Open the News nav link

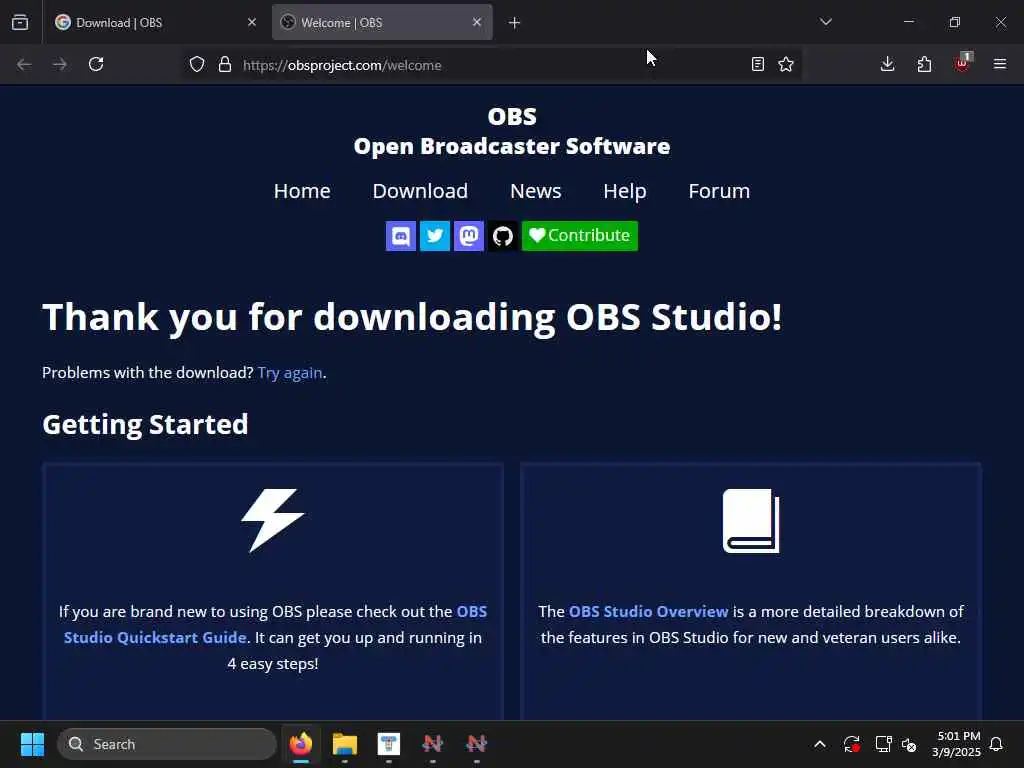(536, 191)
